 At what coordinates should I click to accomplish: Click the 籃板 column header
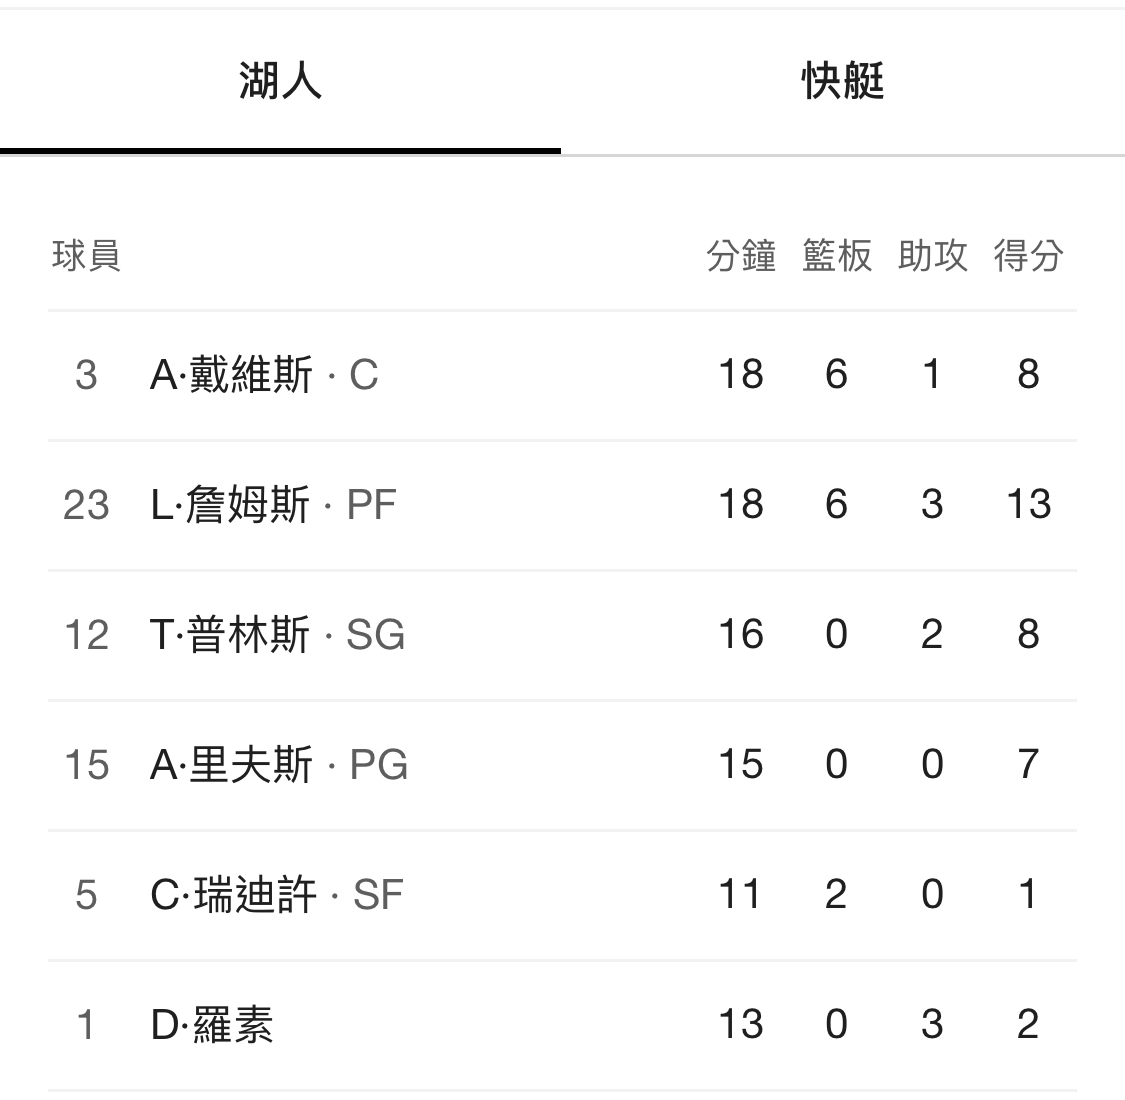(x=836, y=256)
